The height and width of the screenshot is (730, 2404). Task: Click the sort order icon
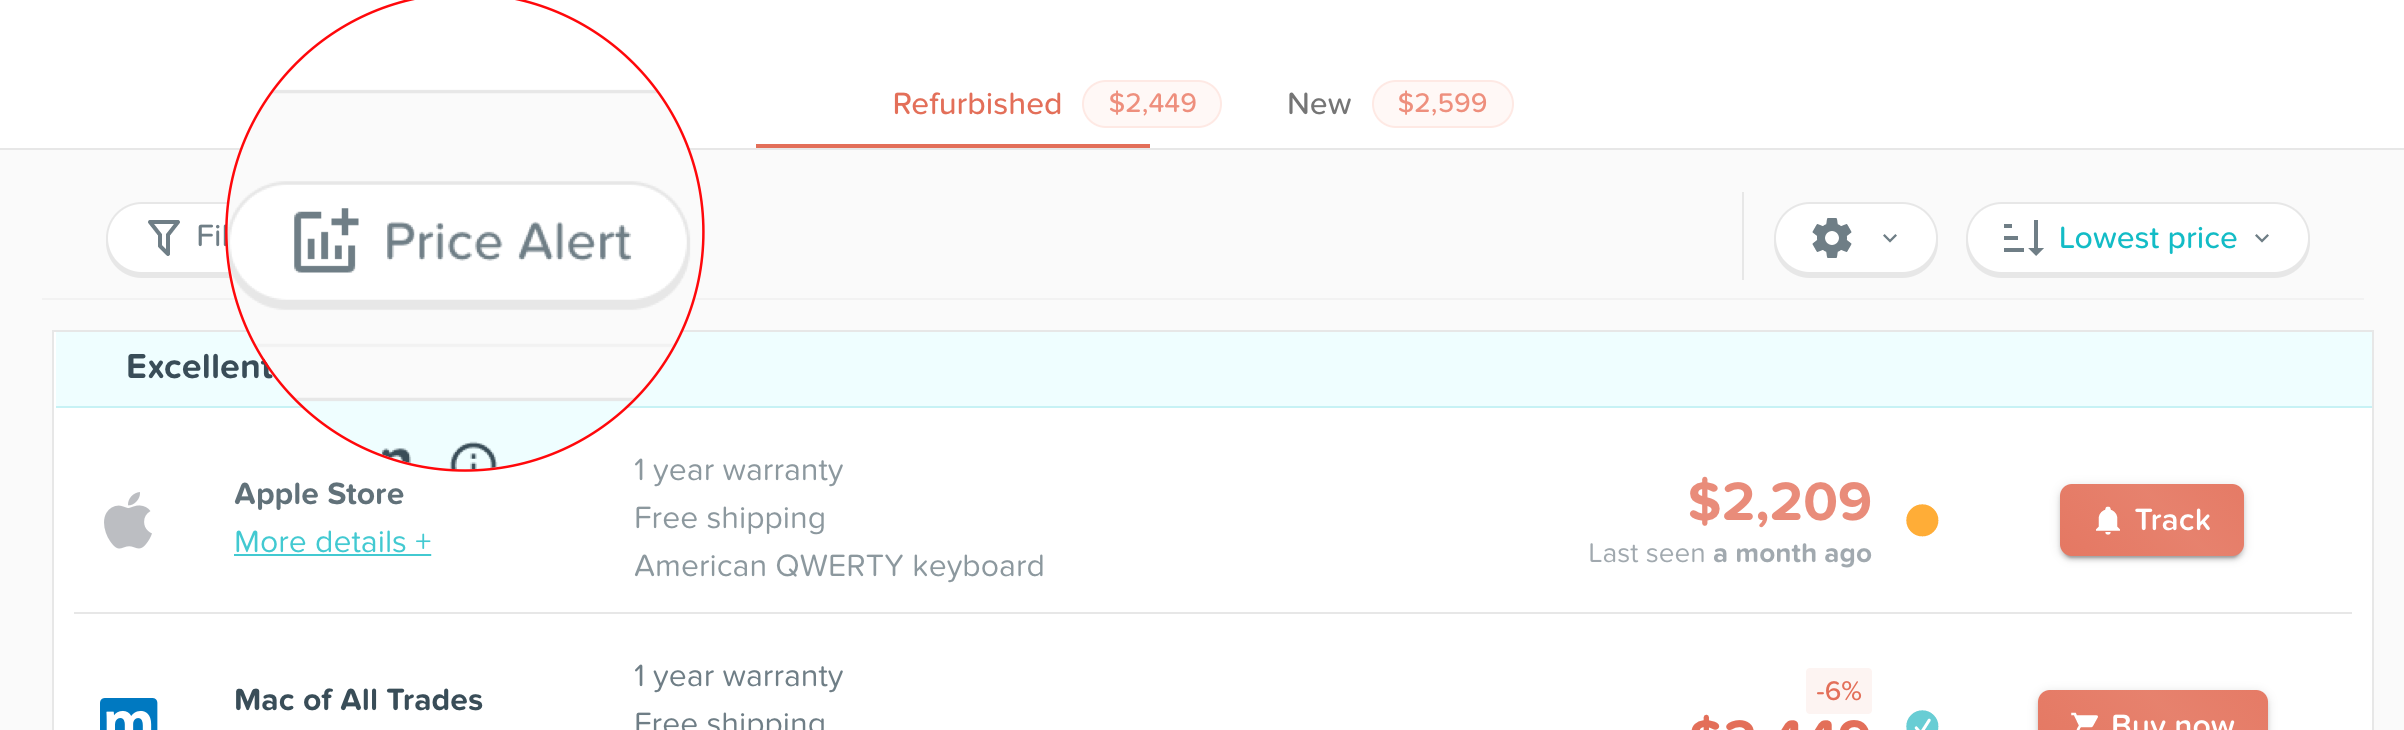click(2023, 238)
